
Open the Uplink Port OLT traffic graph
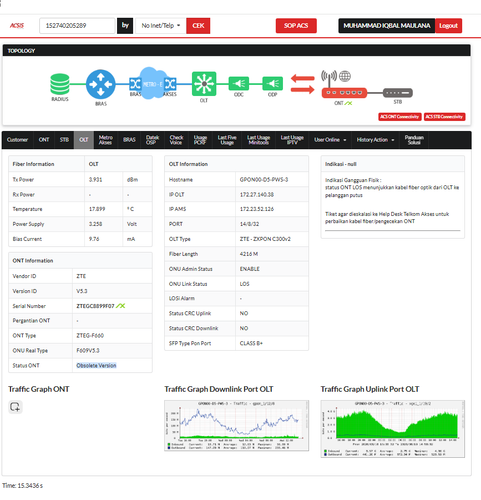point(393,429)
